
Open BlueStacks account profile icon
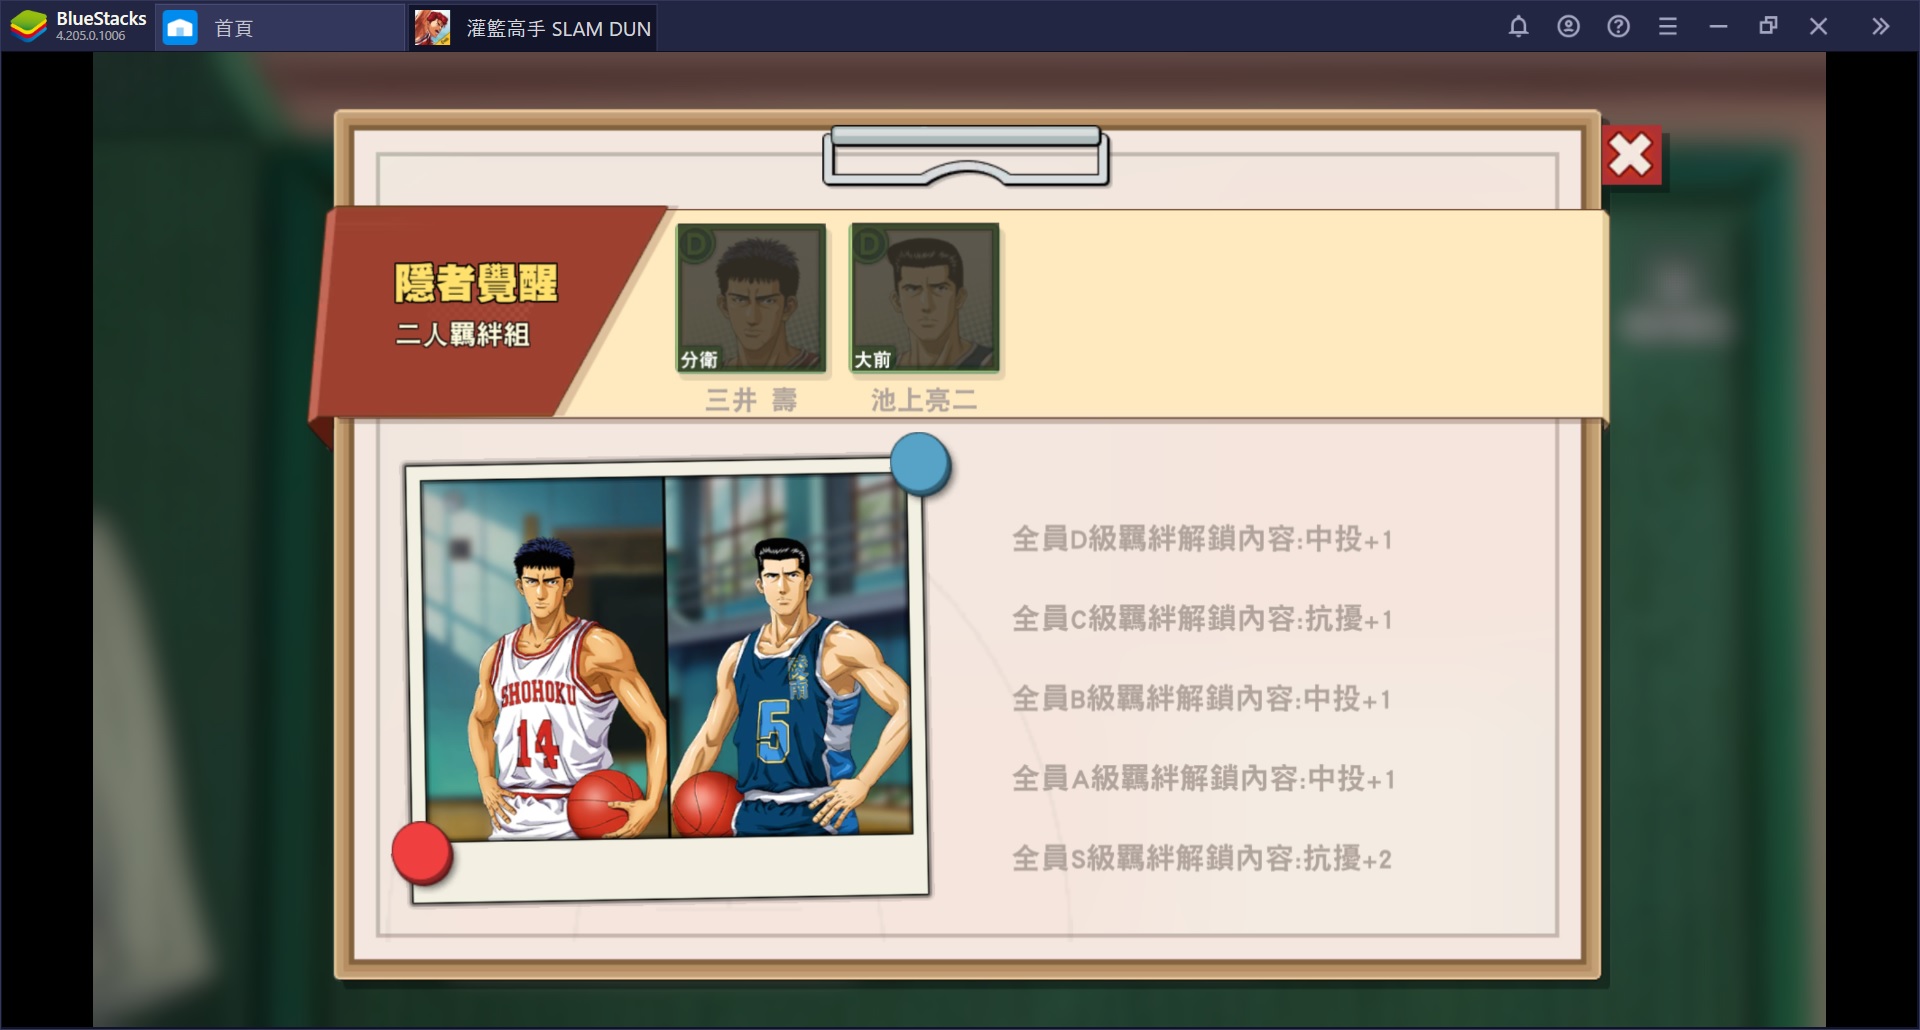[x=1568, y=27]
